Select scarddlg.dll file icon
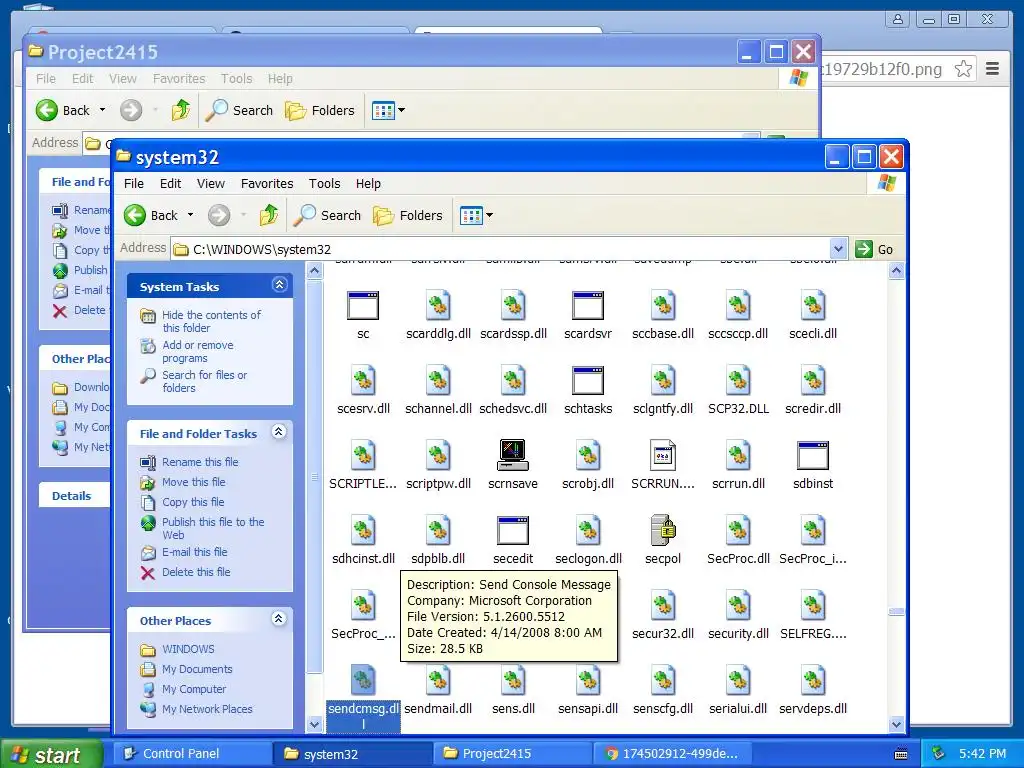This screenshot has height=768, width=1024. (x=438, y=306)
